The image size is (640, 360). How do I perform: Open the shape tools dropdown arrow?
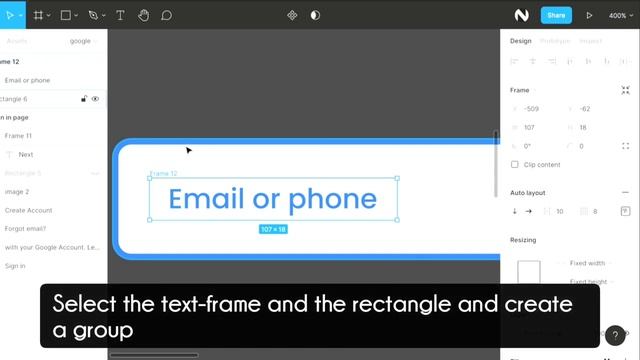76,16
